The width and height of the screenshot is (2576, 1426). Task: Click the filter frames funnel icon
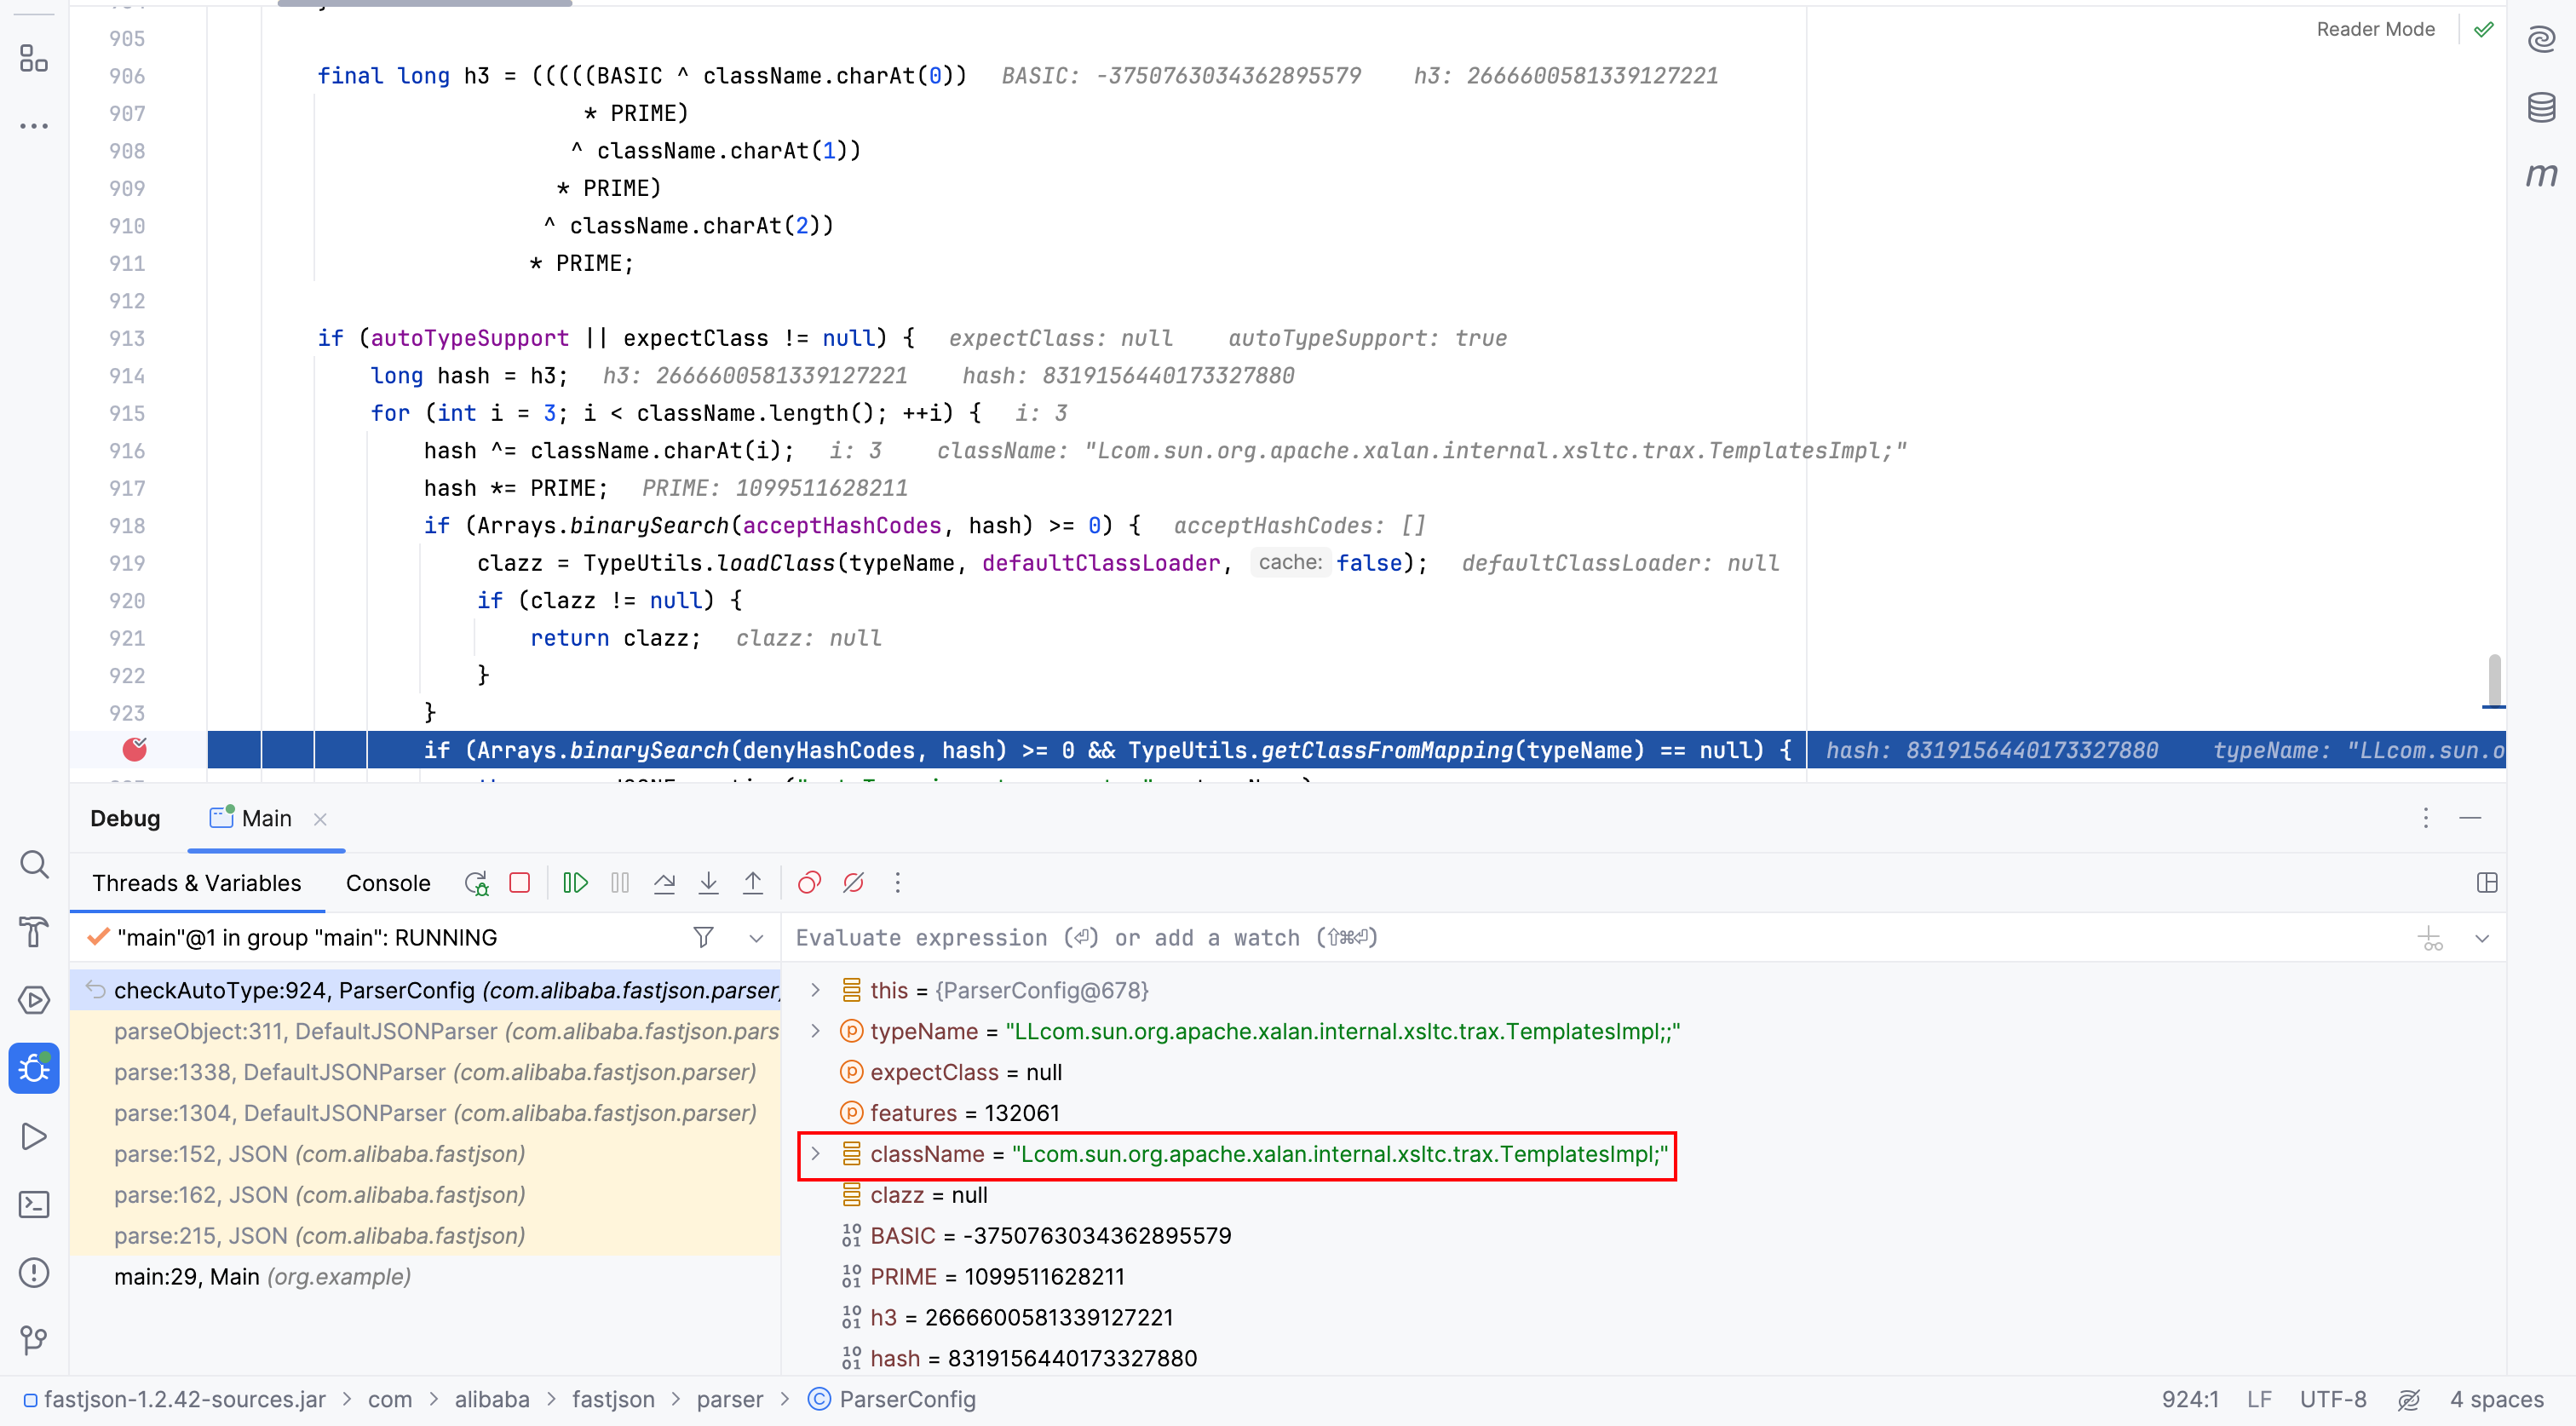point(704,937)
